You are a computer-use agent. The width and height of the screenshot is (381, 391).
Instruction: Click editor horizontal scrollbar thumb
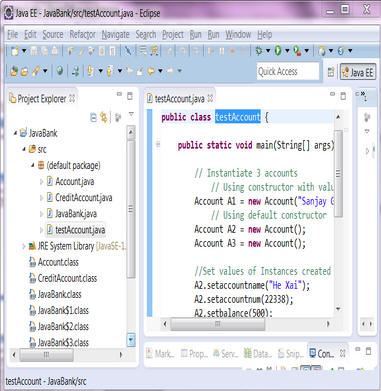click(218, 324)
